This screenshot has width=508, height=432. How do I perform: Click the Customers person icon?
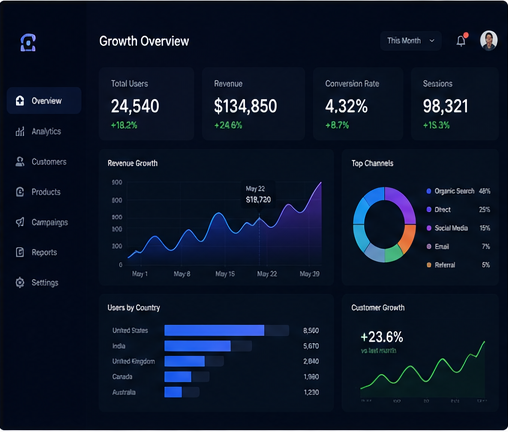(x=20, y=162)
